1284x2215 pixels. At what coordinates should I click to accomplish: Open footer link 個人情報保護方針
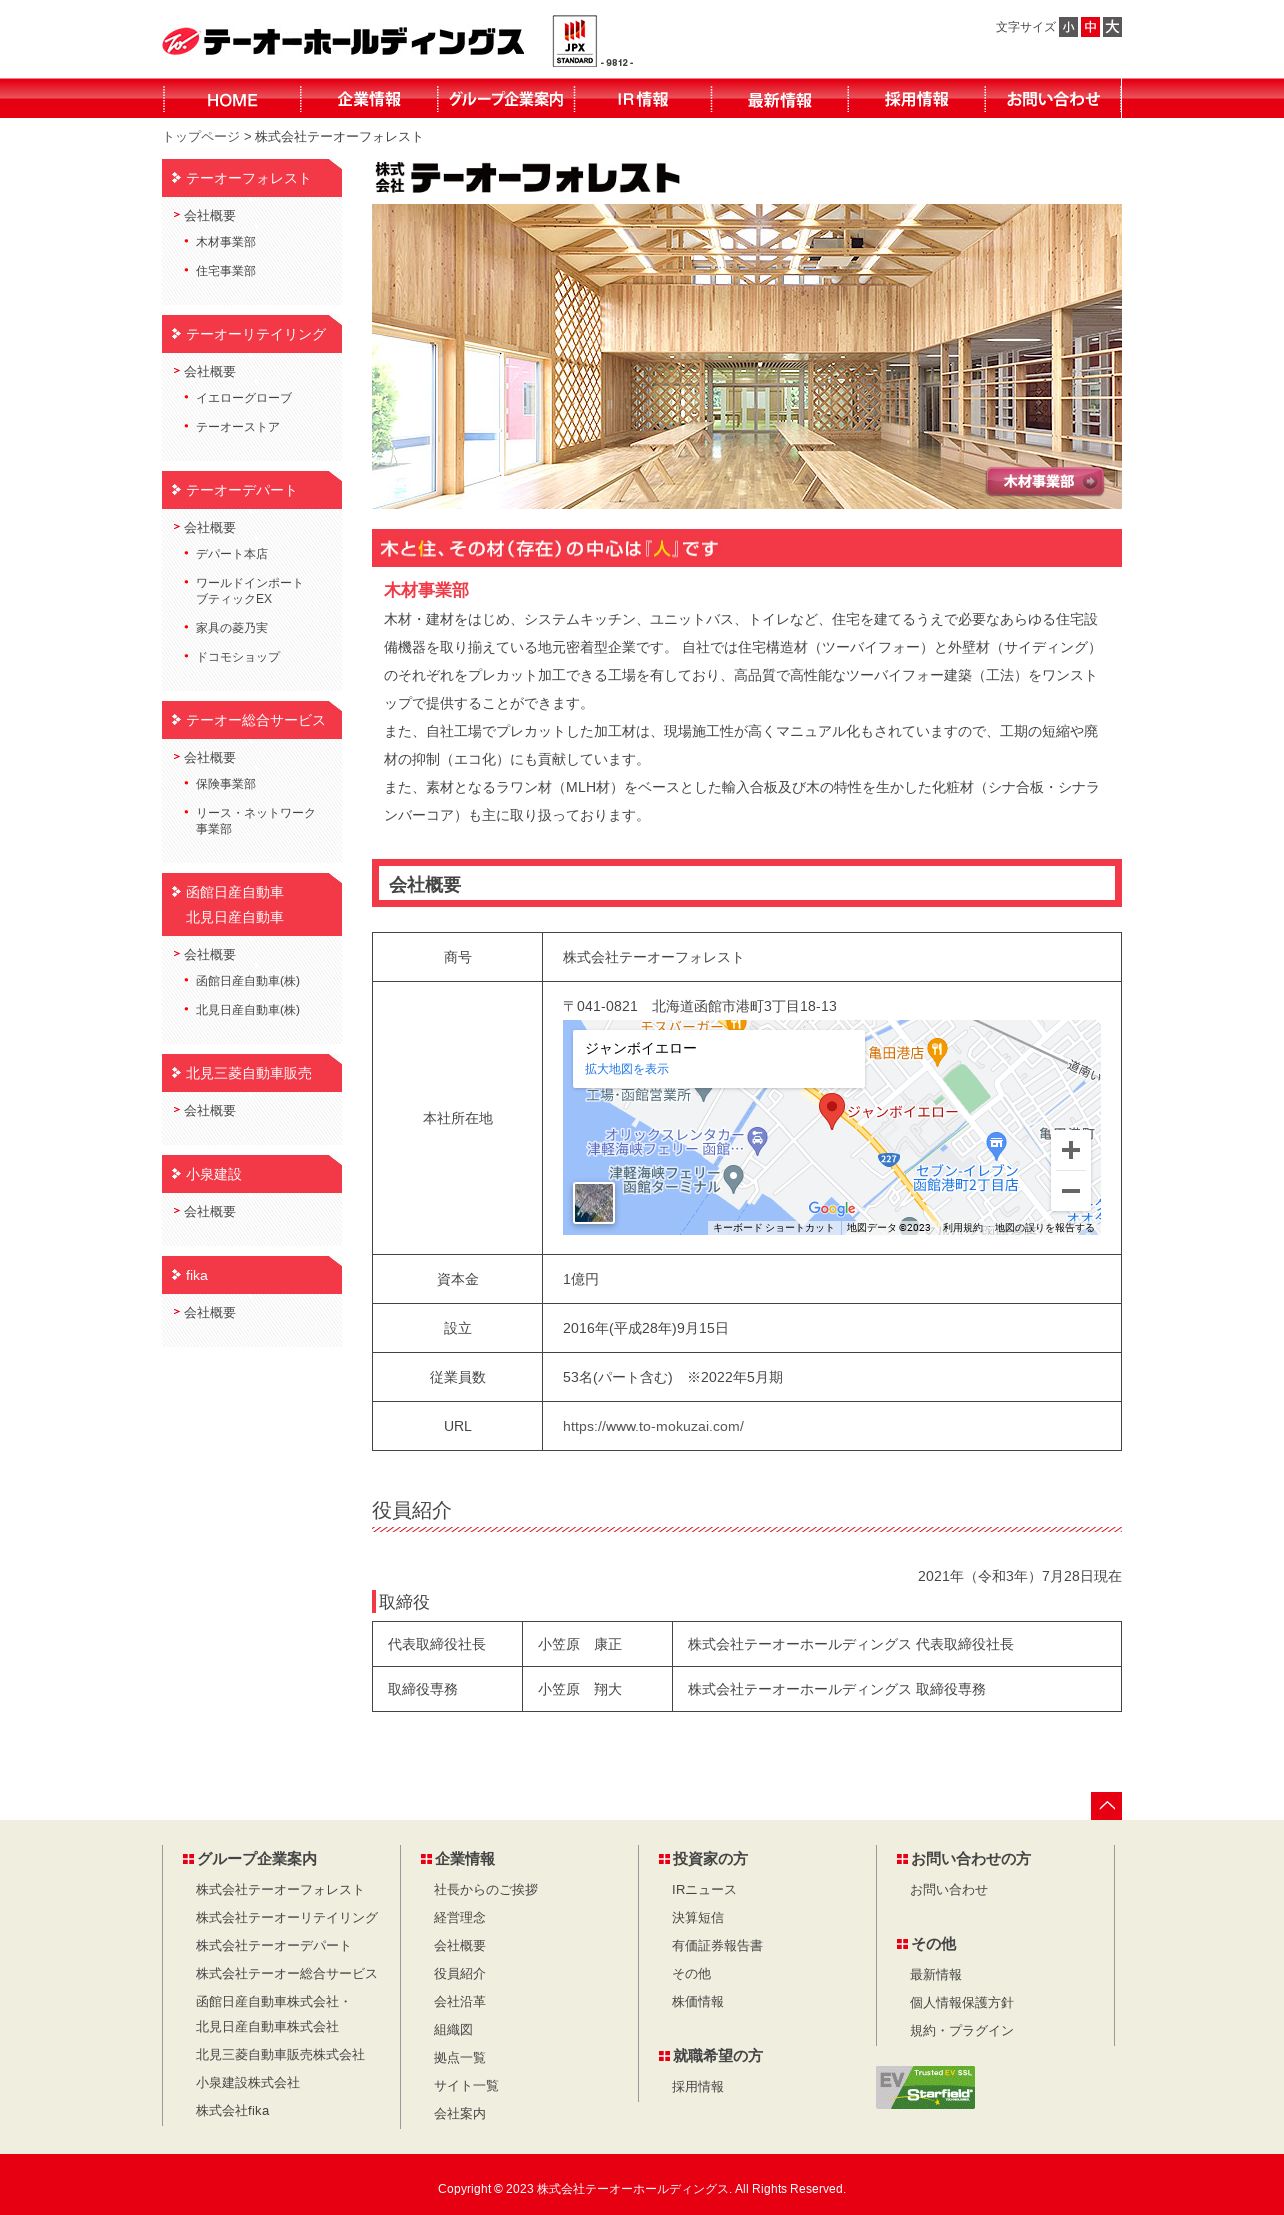click(x=962, y=2003)
